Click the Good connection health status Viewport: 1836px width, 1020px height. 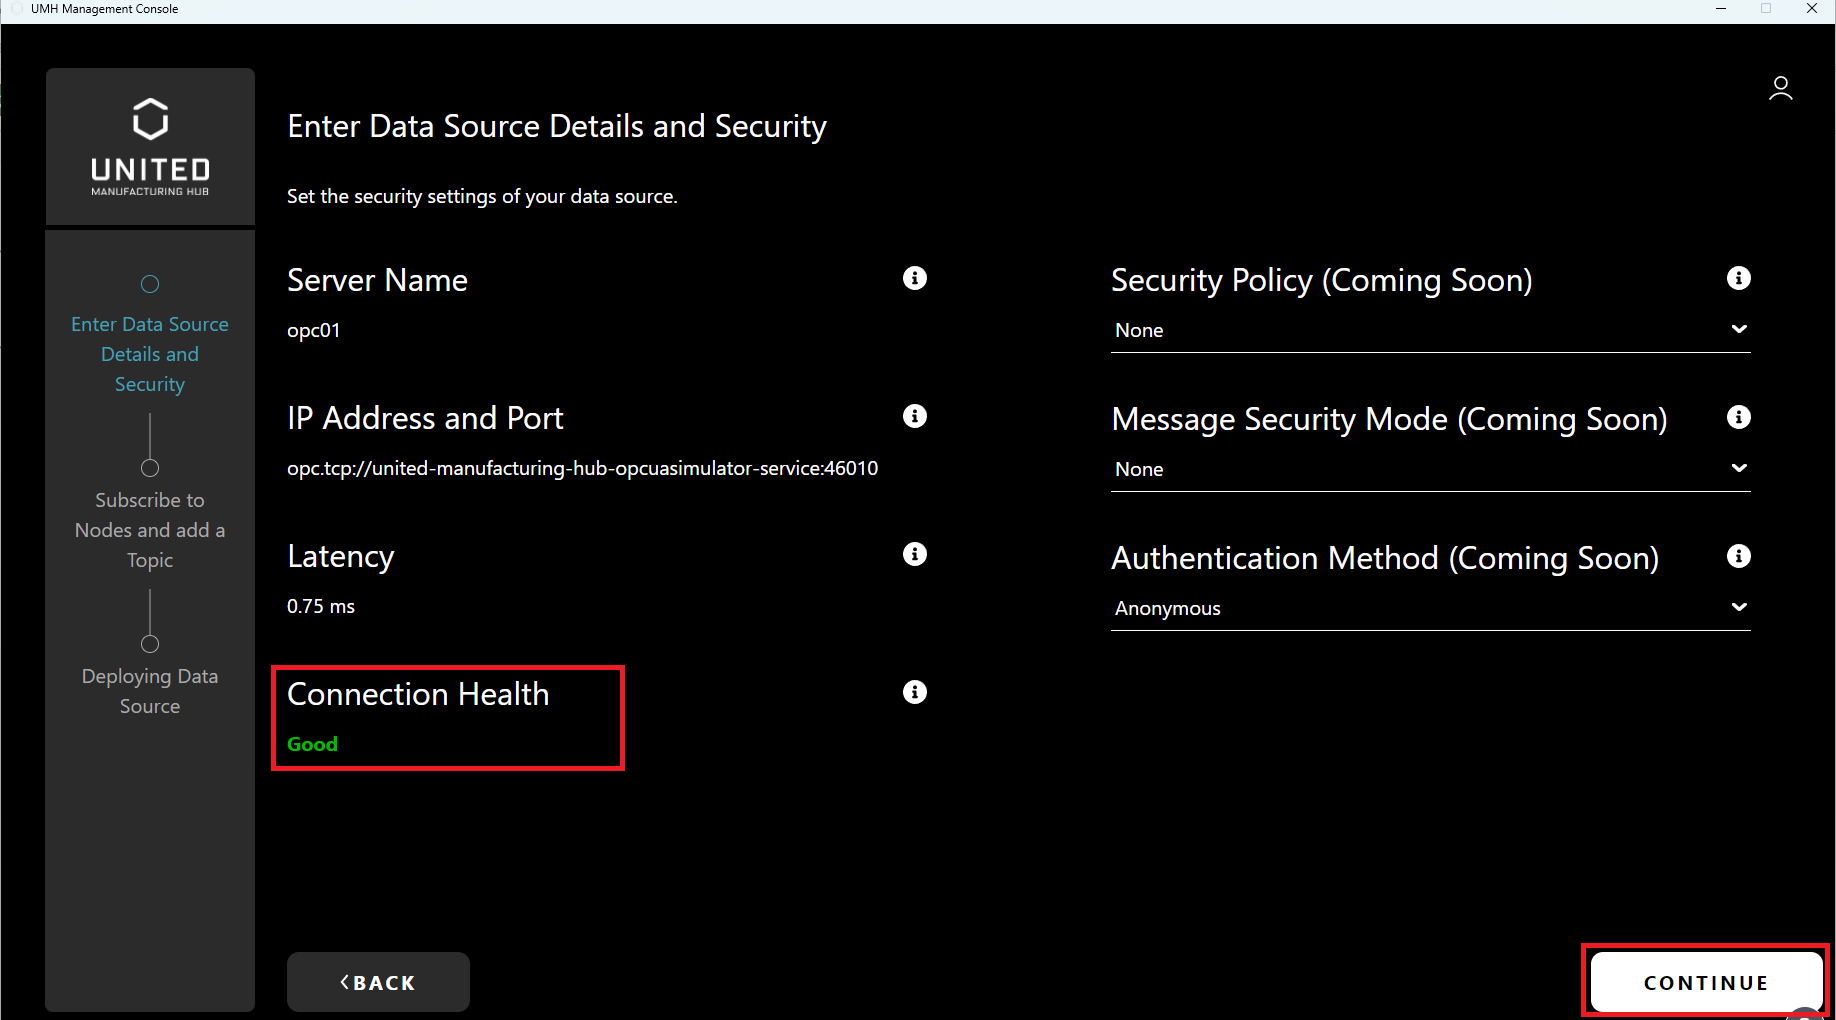coord(312,744)
